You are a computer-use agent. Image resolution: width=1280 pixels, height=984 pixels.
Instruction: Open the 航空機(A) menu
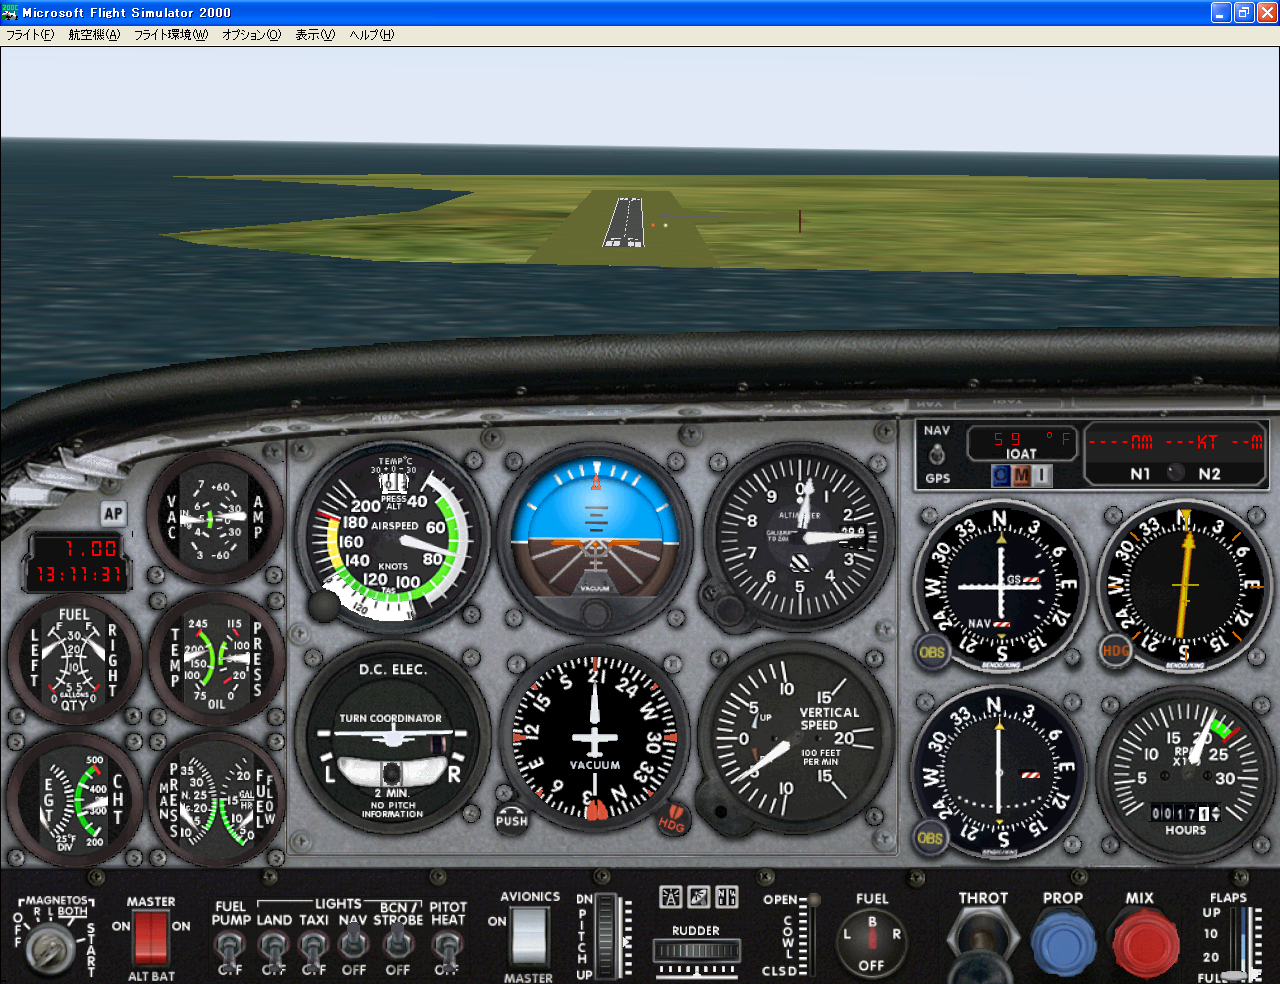[x=94, y=35]
